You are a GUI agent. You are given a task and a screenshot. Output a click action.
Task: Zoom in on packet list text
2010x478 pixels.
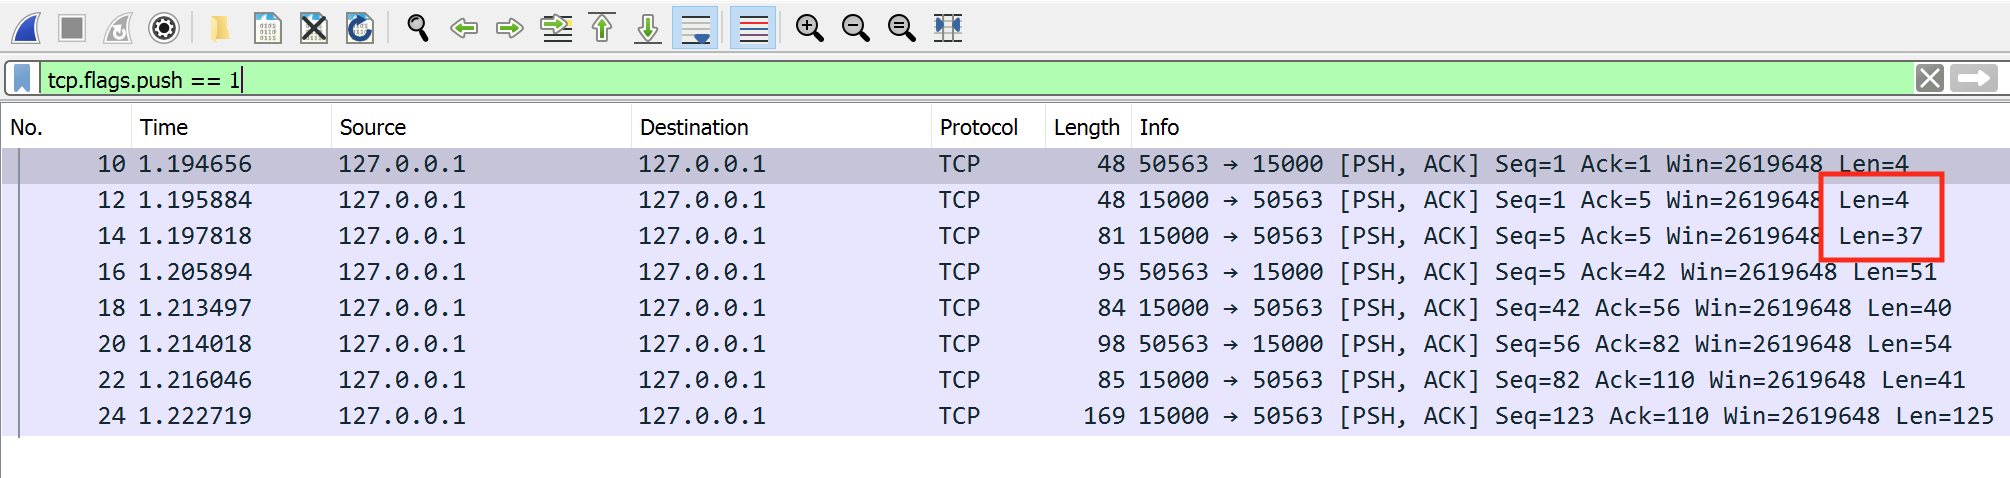point(809,28)
